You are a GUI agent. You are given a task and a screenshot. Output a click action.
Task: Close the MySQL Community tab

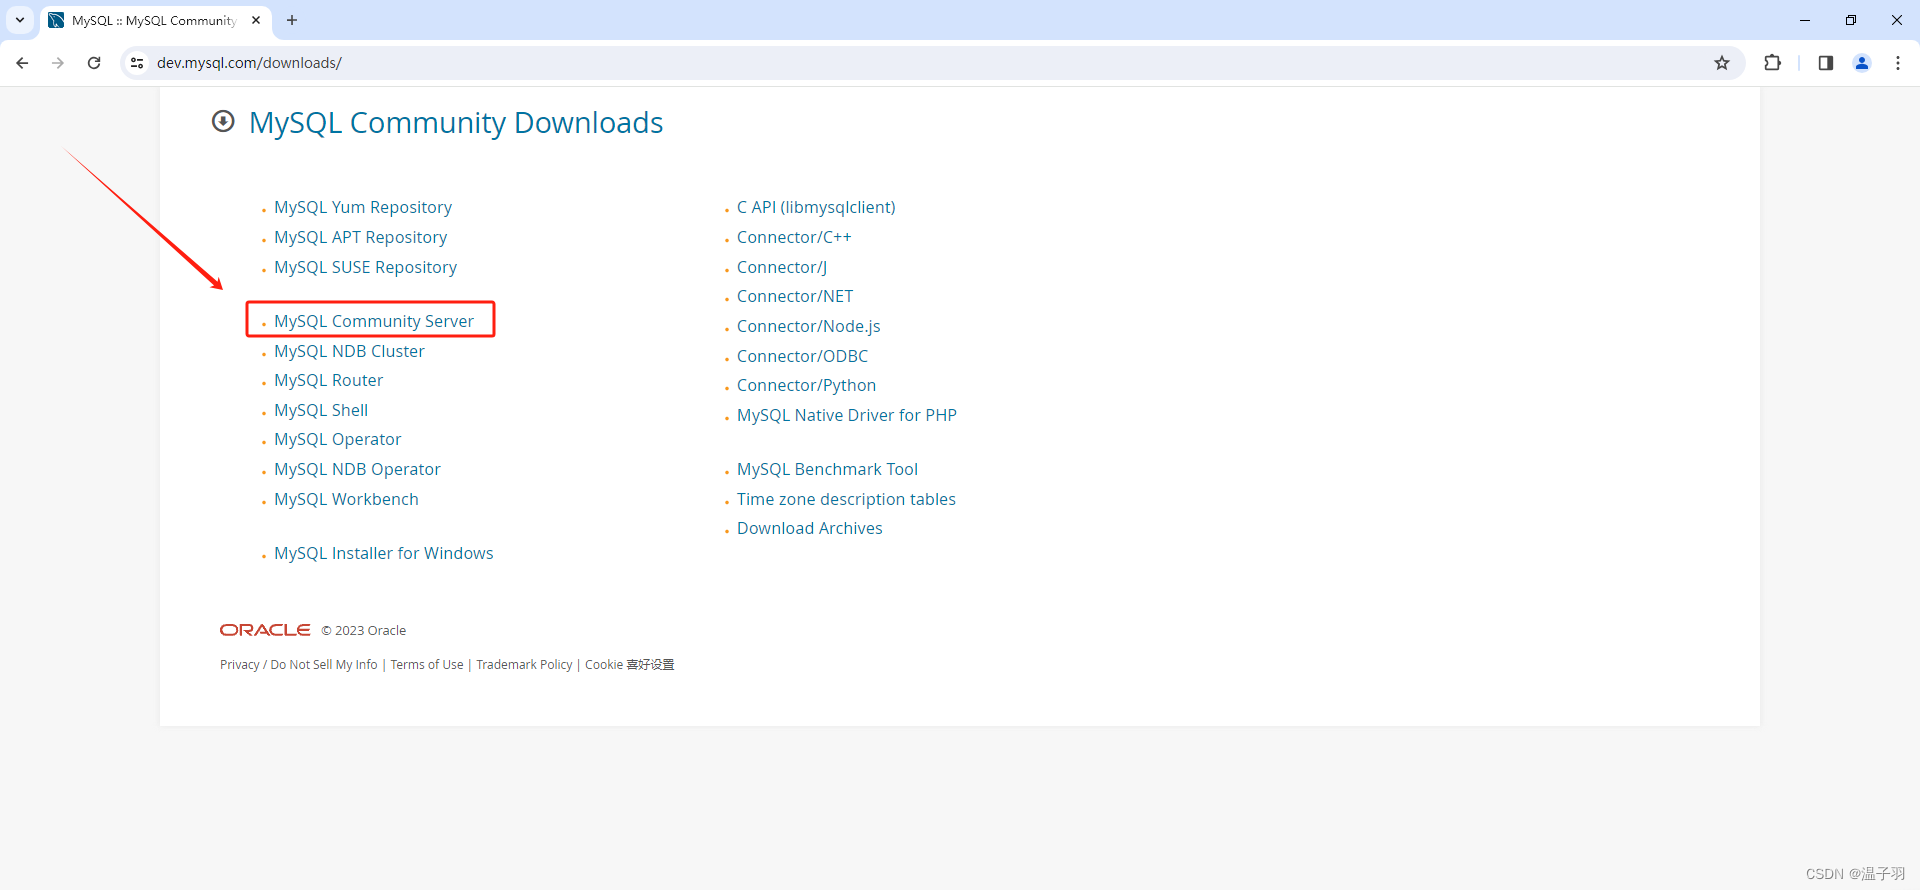point(256,20)
